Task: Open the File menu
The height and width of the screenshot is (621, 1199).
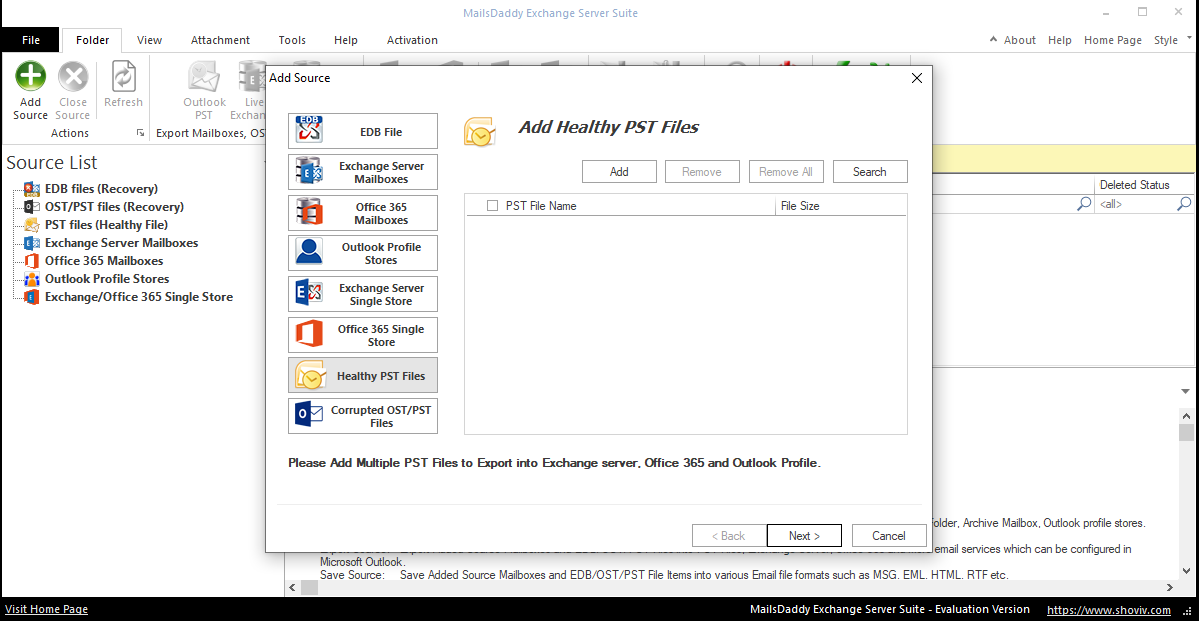Action: pos(31,40)
